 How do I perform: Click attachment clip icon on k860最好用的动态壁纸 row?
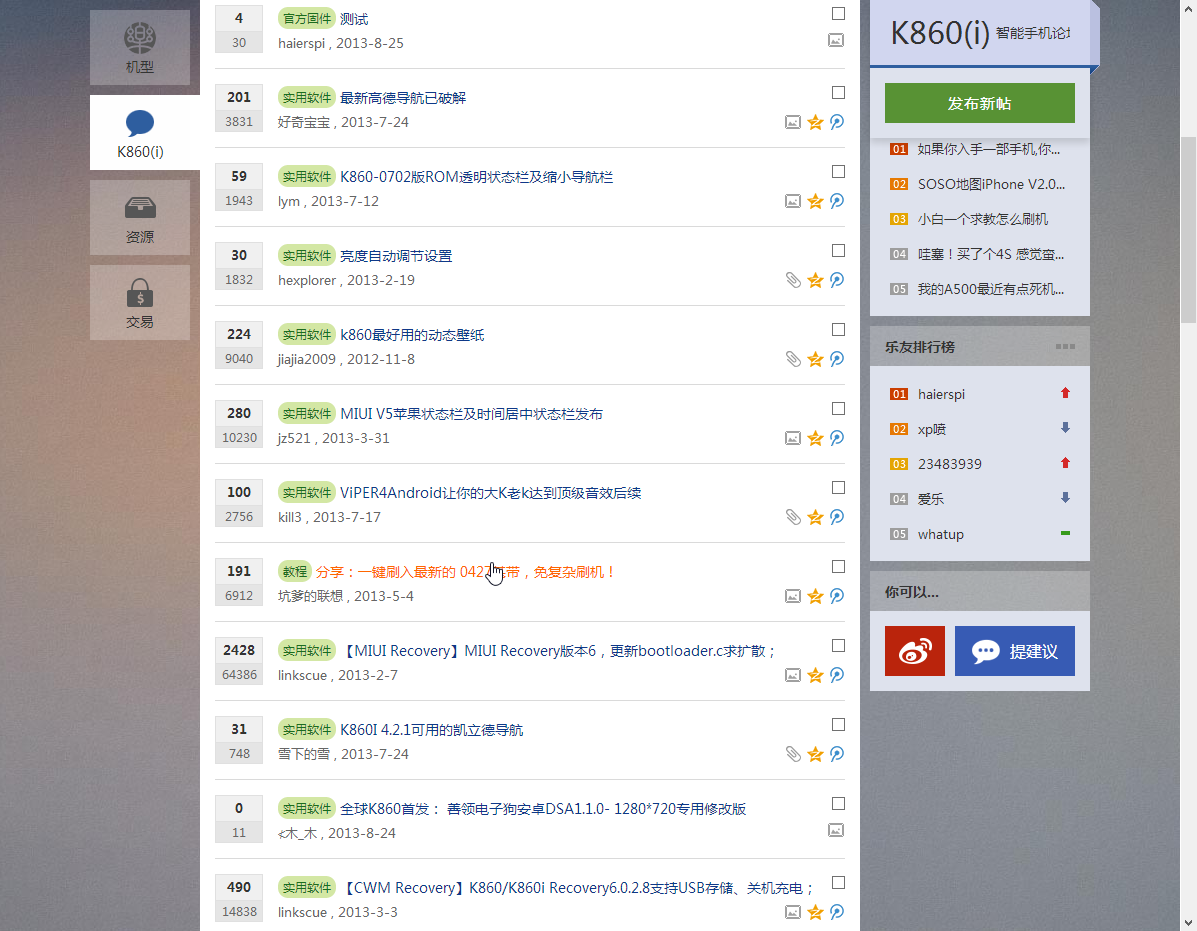point(793,359)
